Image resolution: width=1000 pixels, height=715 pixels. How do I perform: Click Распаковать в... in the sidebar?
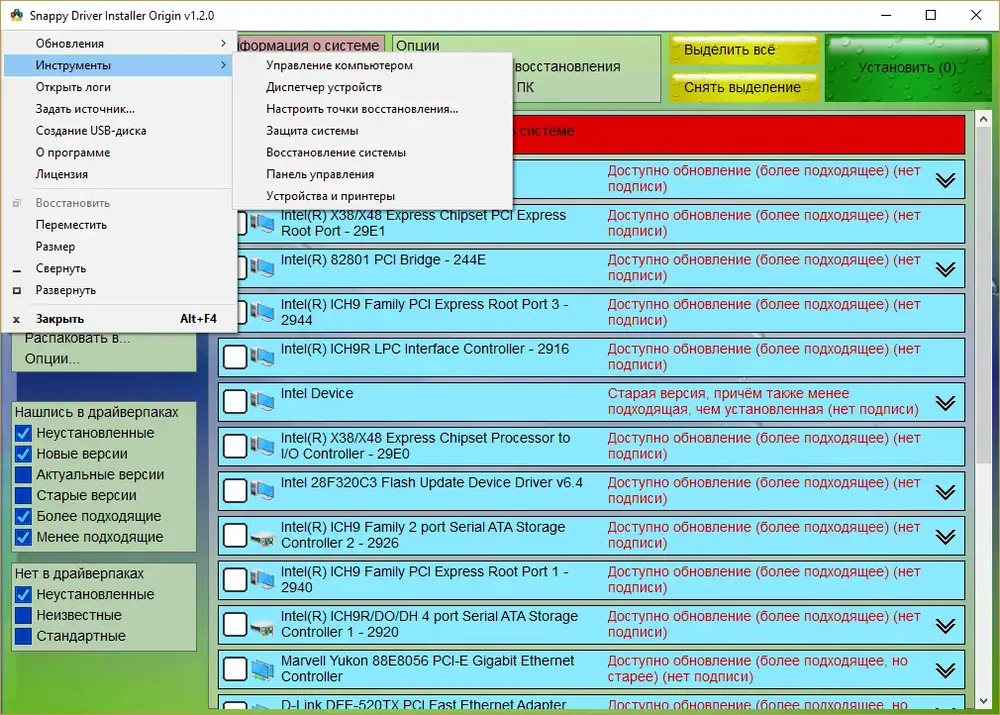pyautogui.click(x=77, y=339)
